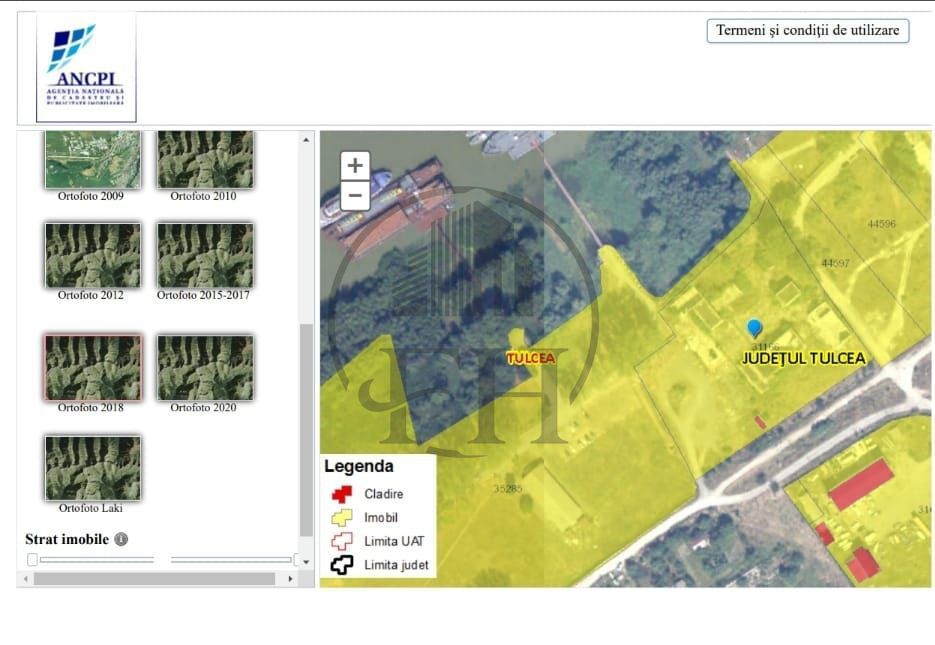This screenshot has width=935, height=645.
Task: Click the red Cladire legend icon
Action: click(x=342, y=493)
